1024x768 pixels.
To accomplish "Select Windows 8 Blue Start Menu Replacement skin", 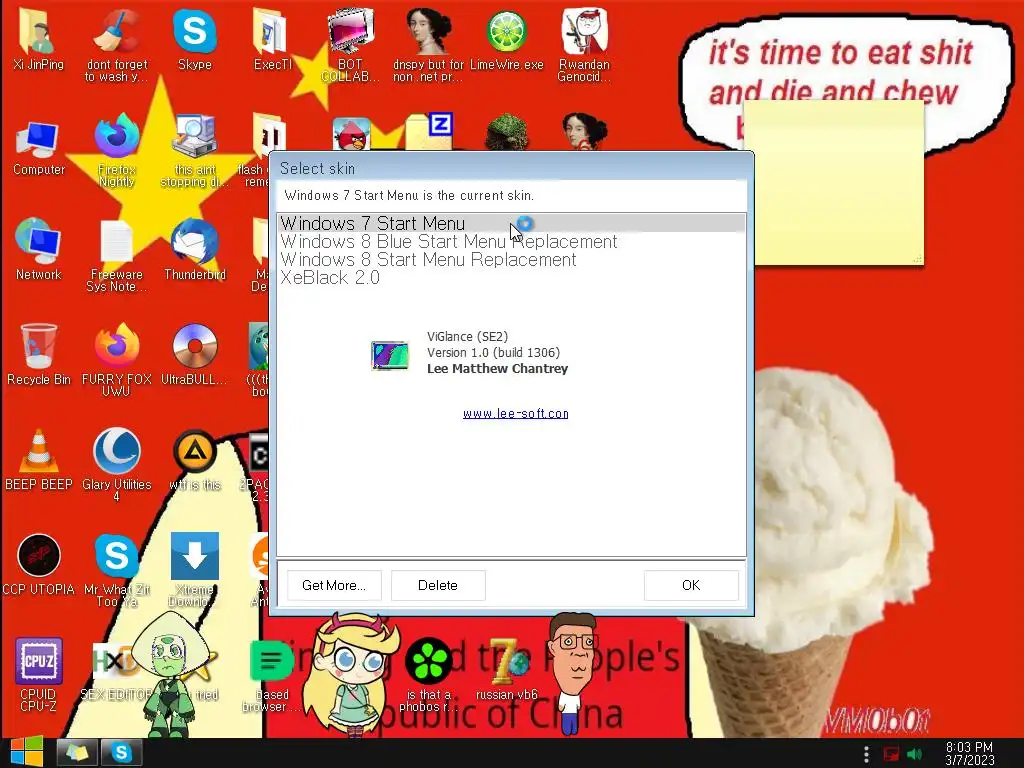I will pyautogui.click(x=511, y=242).
